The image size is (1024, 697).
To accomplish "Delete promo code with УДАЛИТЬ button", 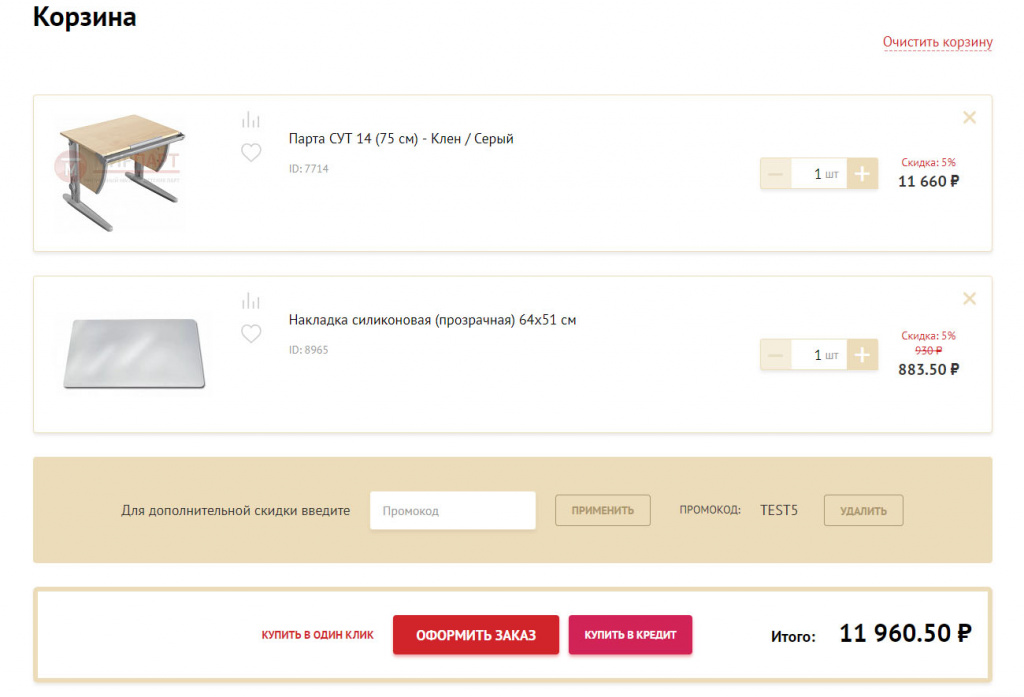I will [863, 510].
